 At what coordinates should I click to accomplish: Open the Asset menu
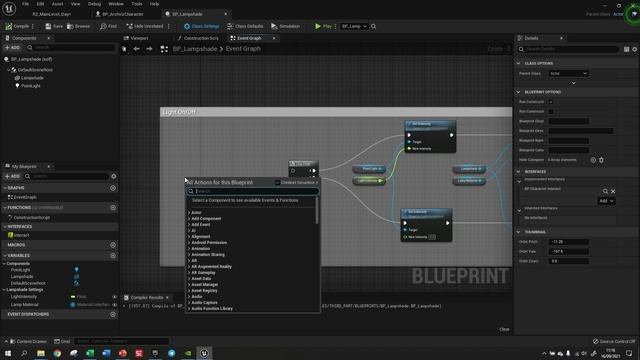pos(57,4)
